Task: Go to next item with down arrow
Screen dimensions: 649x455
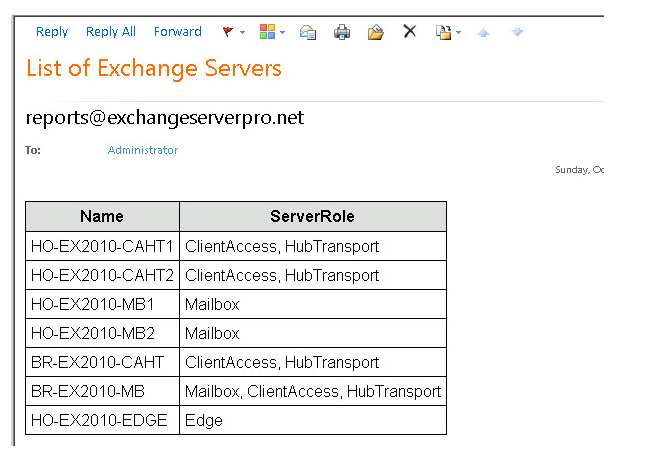Action: (x=517, y=33)
